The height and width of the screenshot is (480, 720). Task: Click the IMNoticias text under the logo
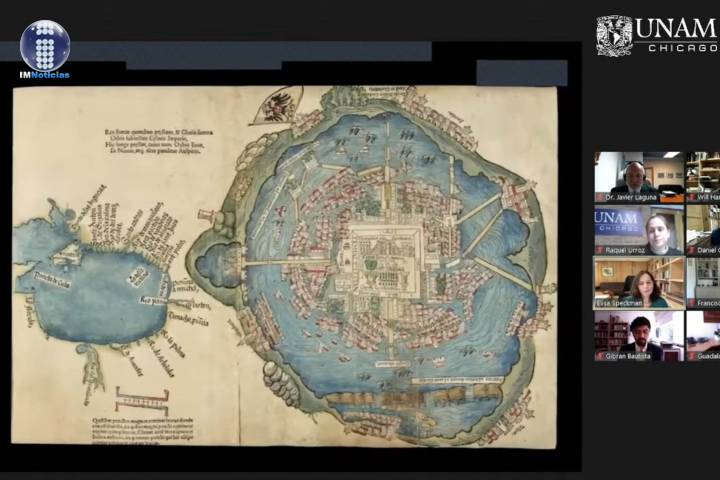[x=44, y=75]
